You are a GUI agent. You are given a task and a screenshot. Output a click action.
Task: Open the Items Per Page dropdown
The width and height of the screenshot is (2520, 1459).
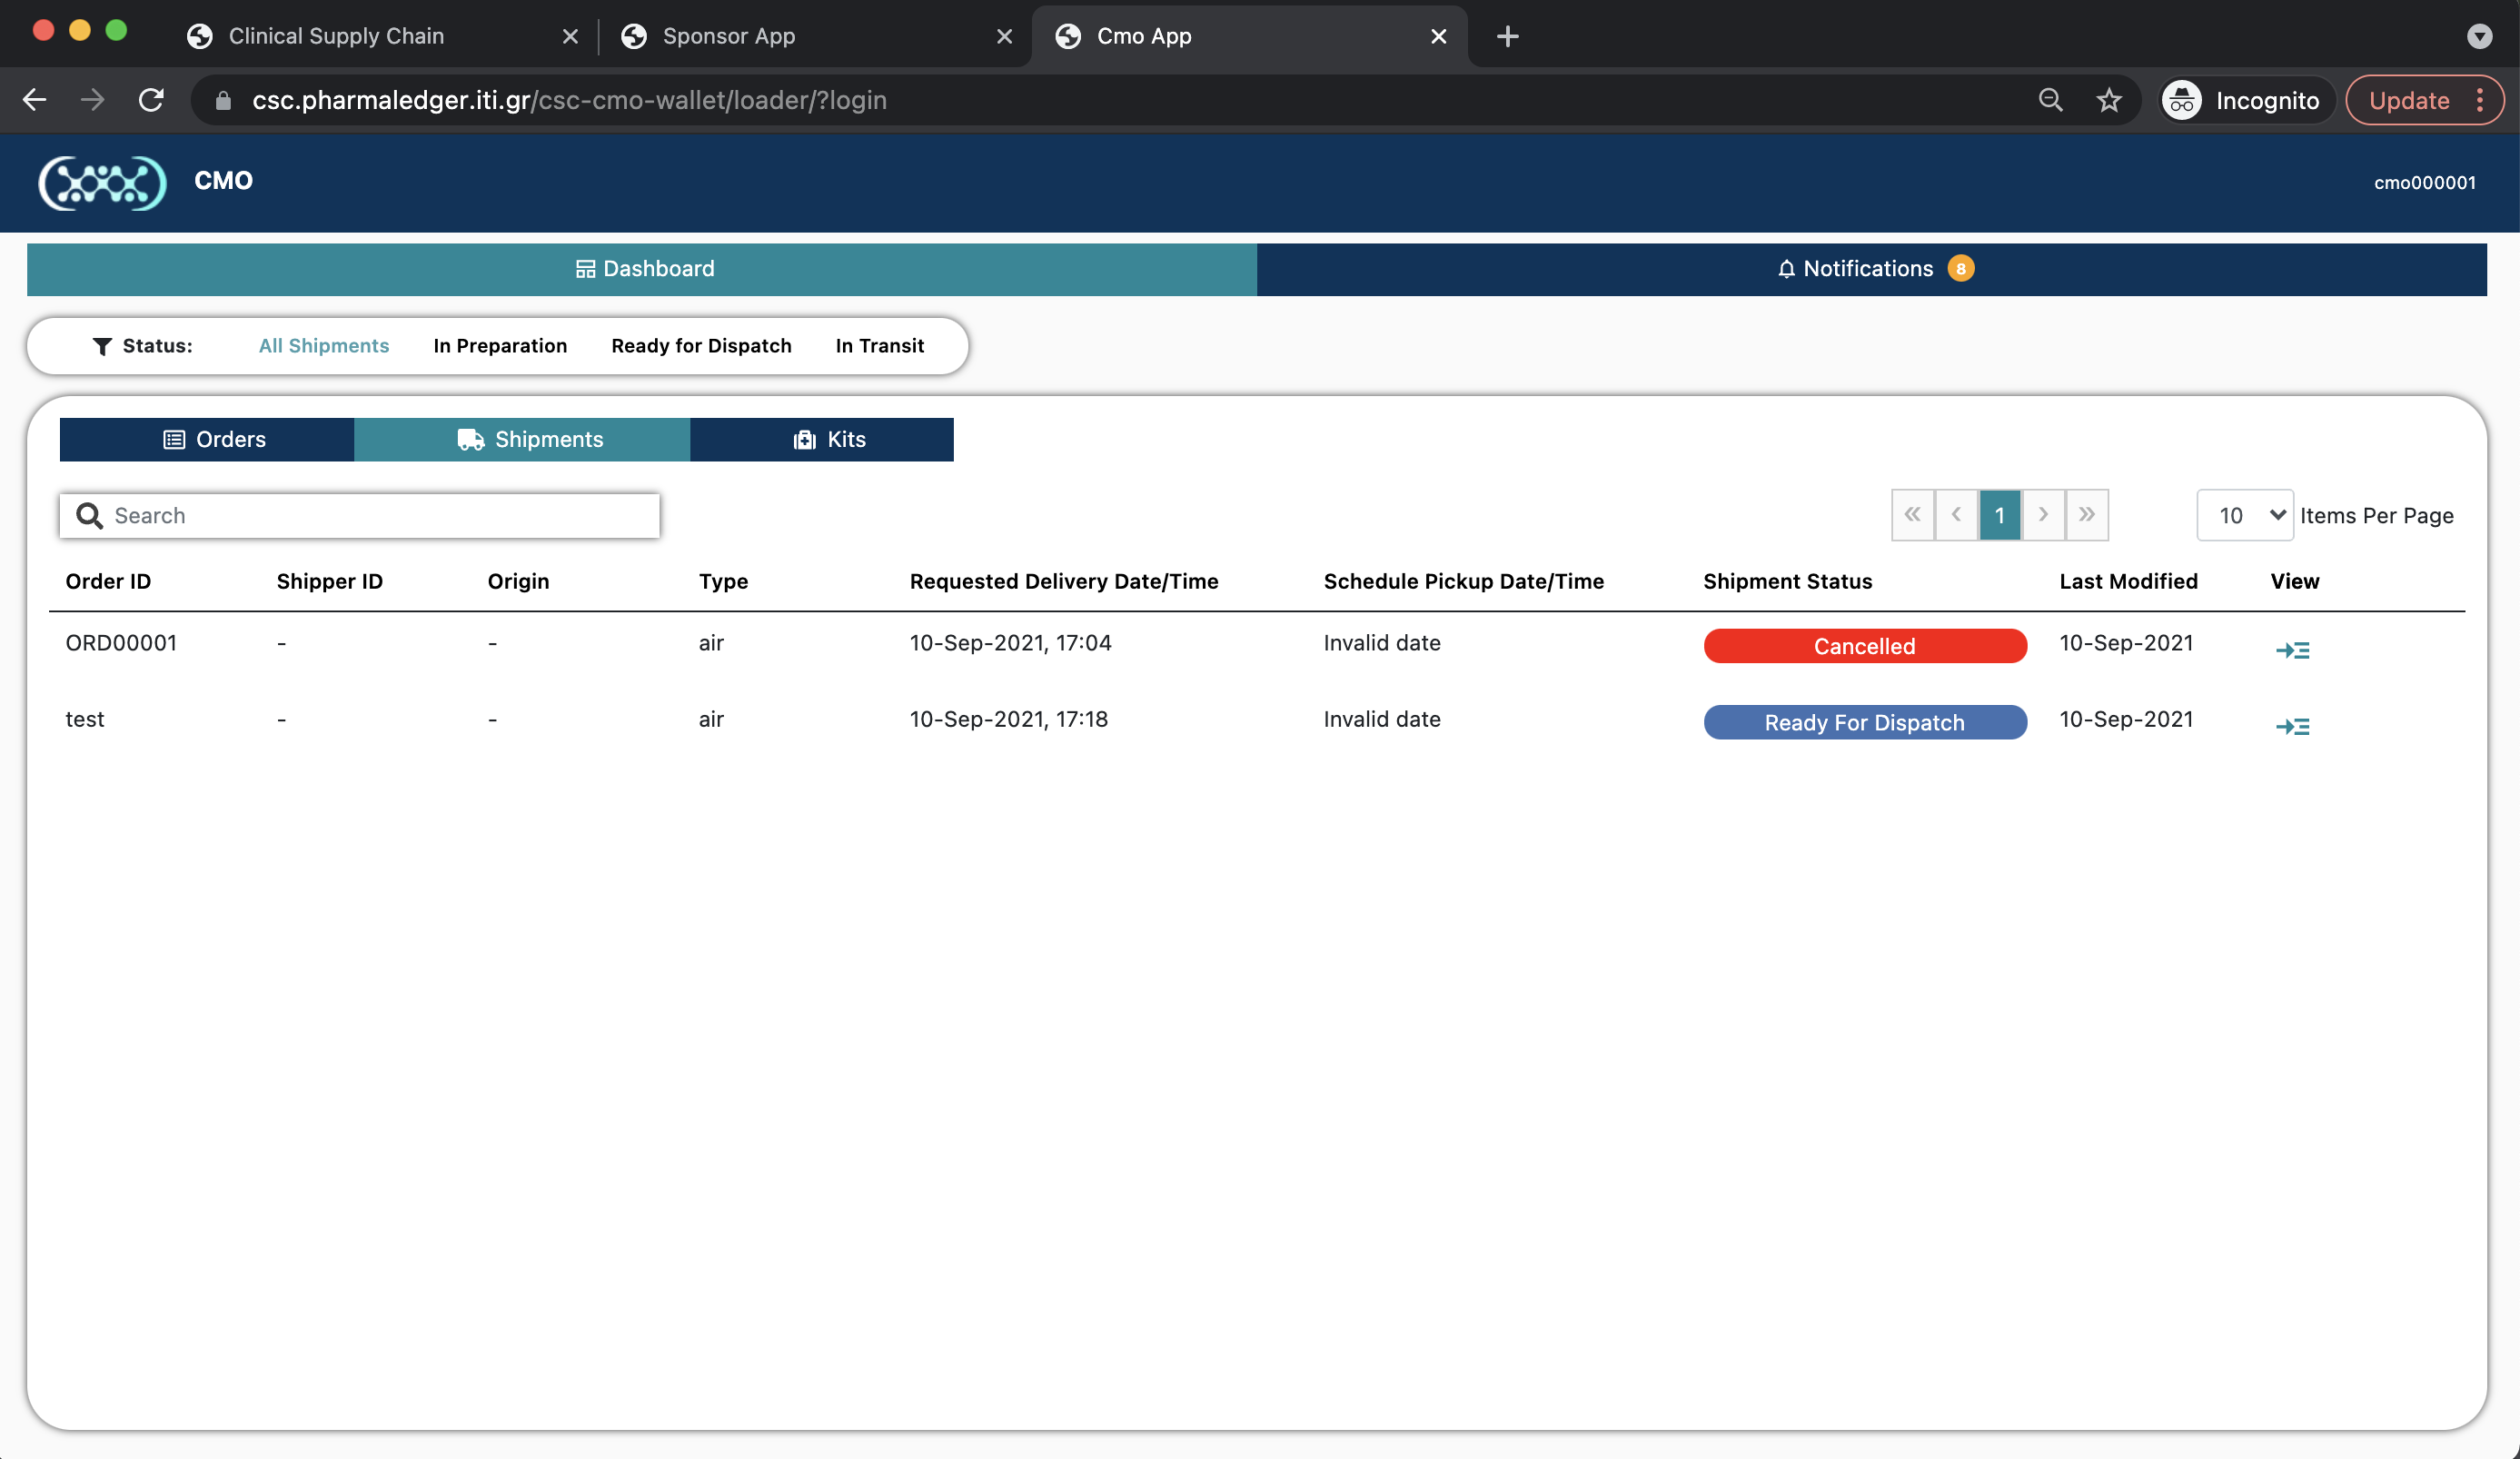[x=2244, y=515]
